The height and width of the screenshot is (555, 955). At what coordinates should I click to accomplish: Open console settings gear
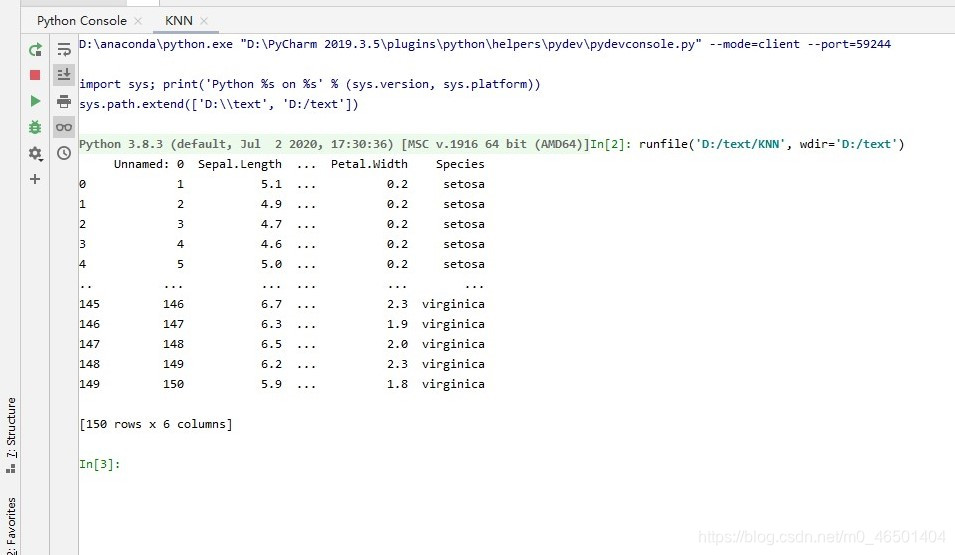pos(35,153)
